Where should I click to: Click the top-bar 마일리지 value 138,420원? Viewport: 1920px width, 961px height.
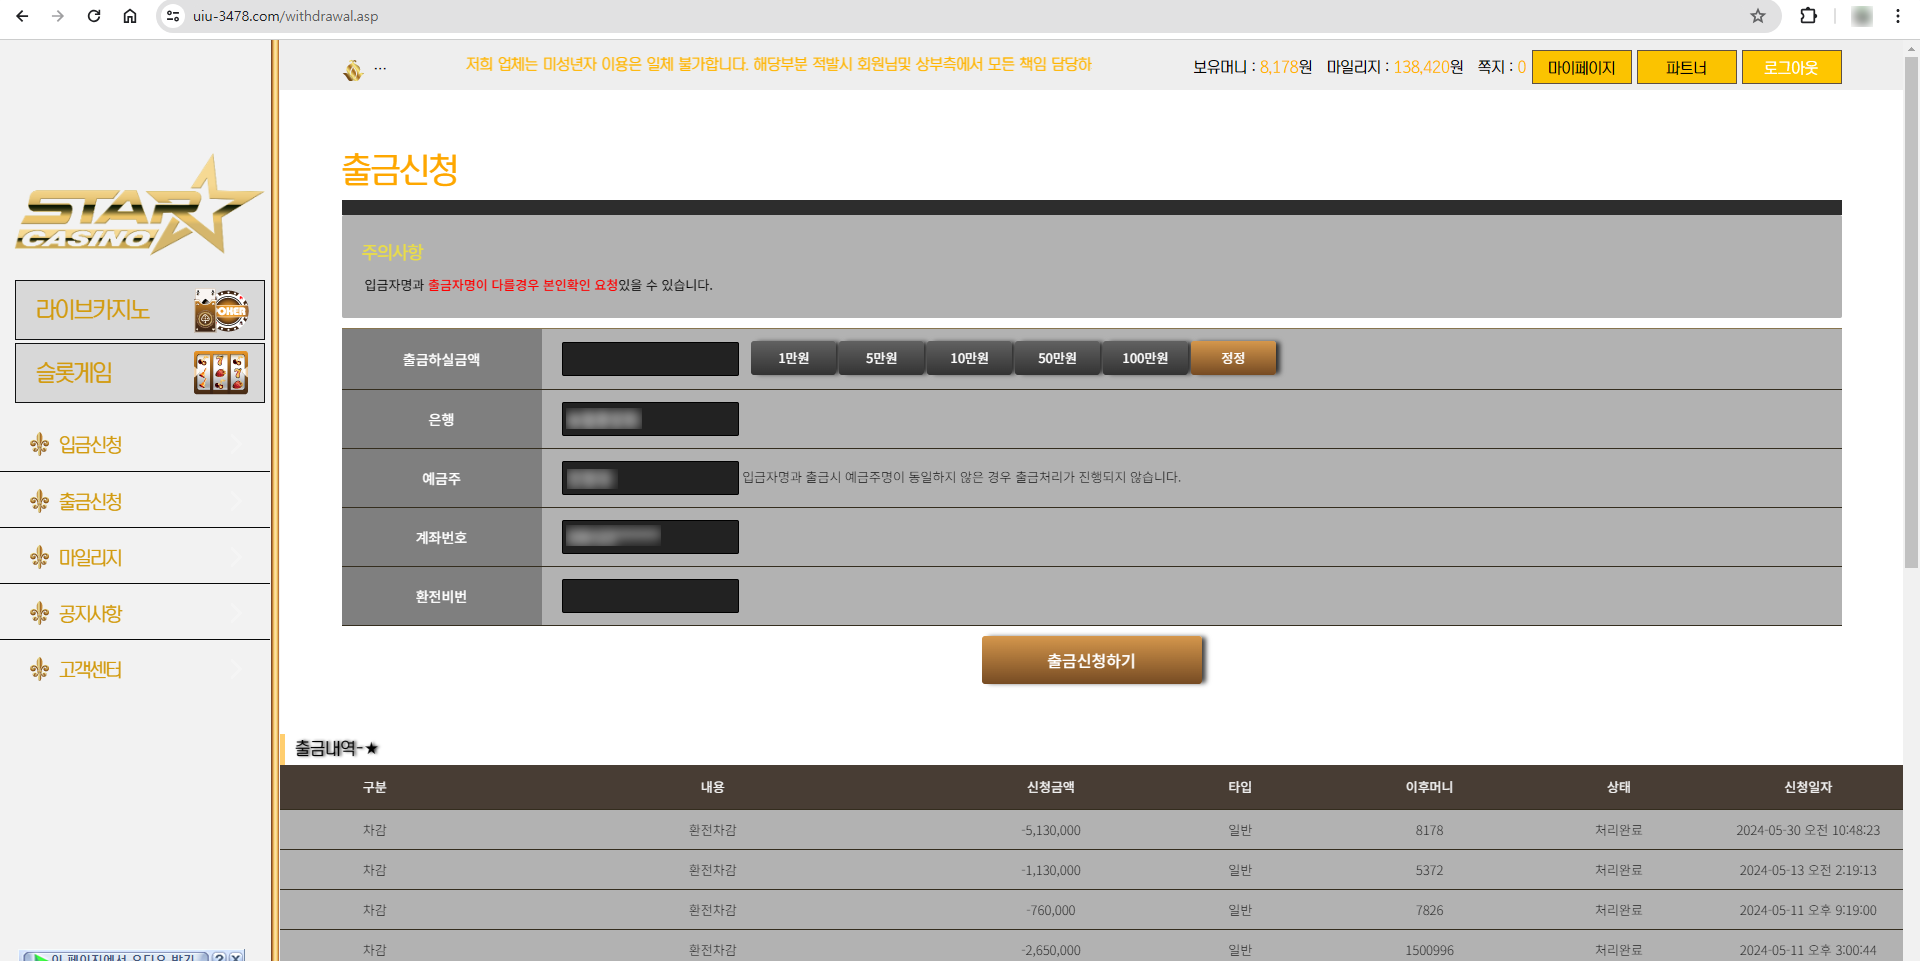[1429, 67]
